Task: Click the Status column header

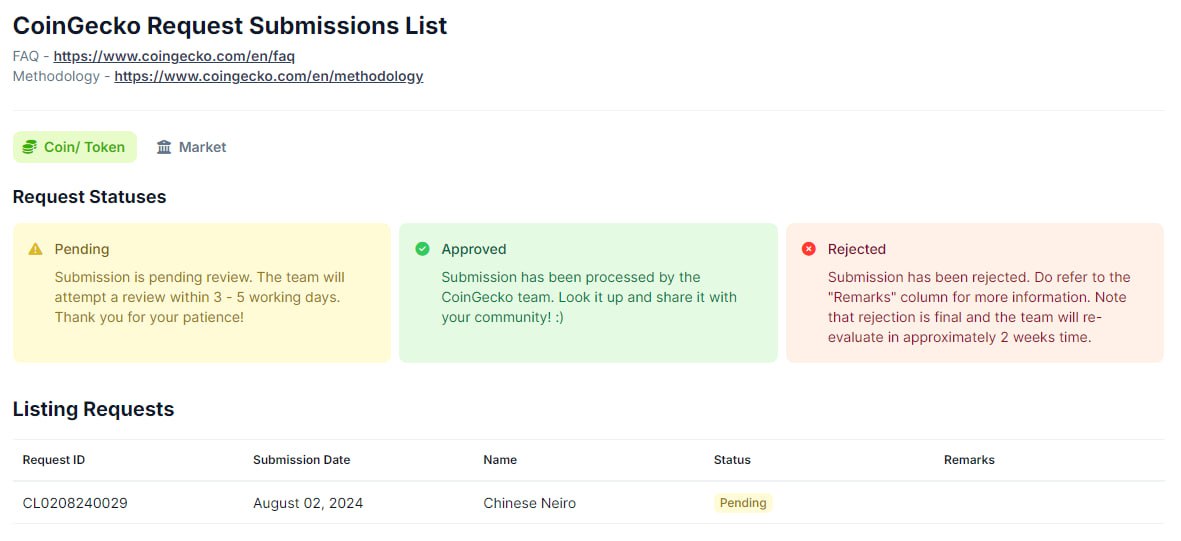Action: 732,460
